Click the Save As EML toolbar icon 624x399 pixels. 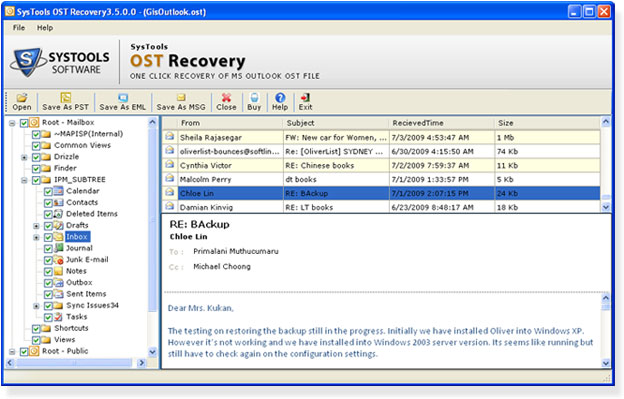[x=123, y=98]
